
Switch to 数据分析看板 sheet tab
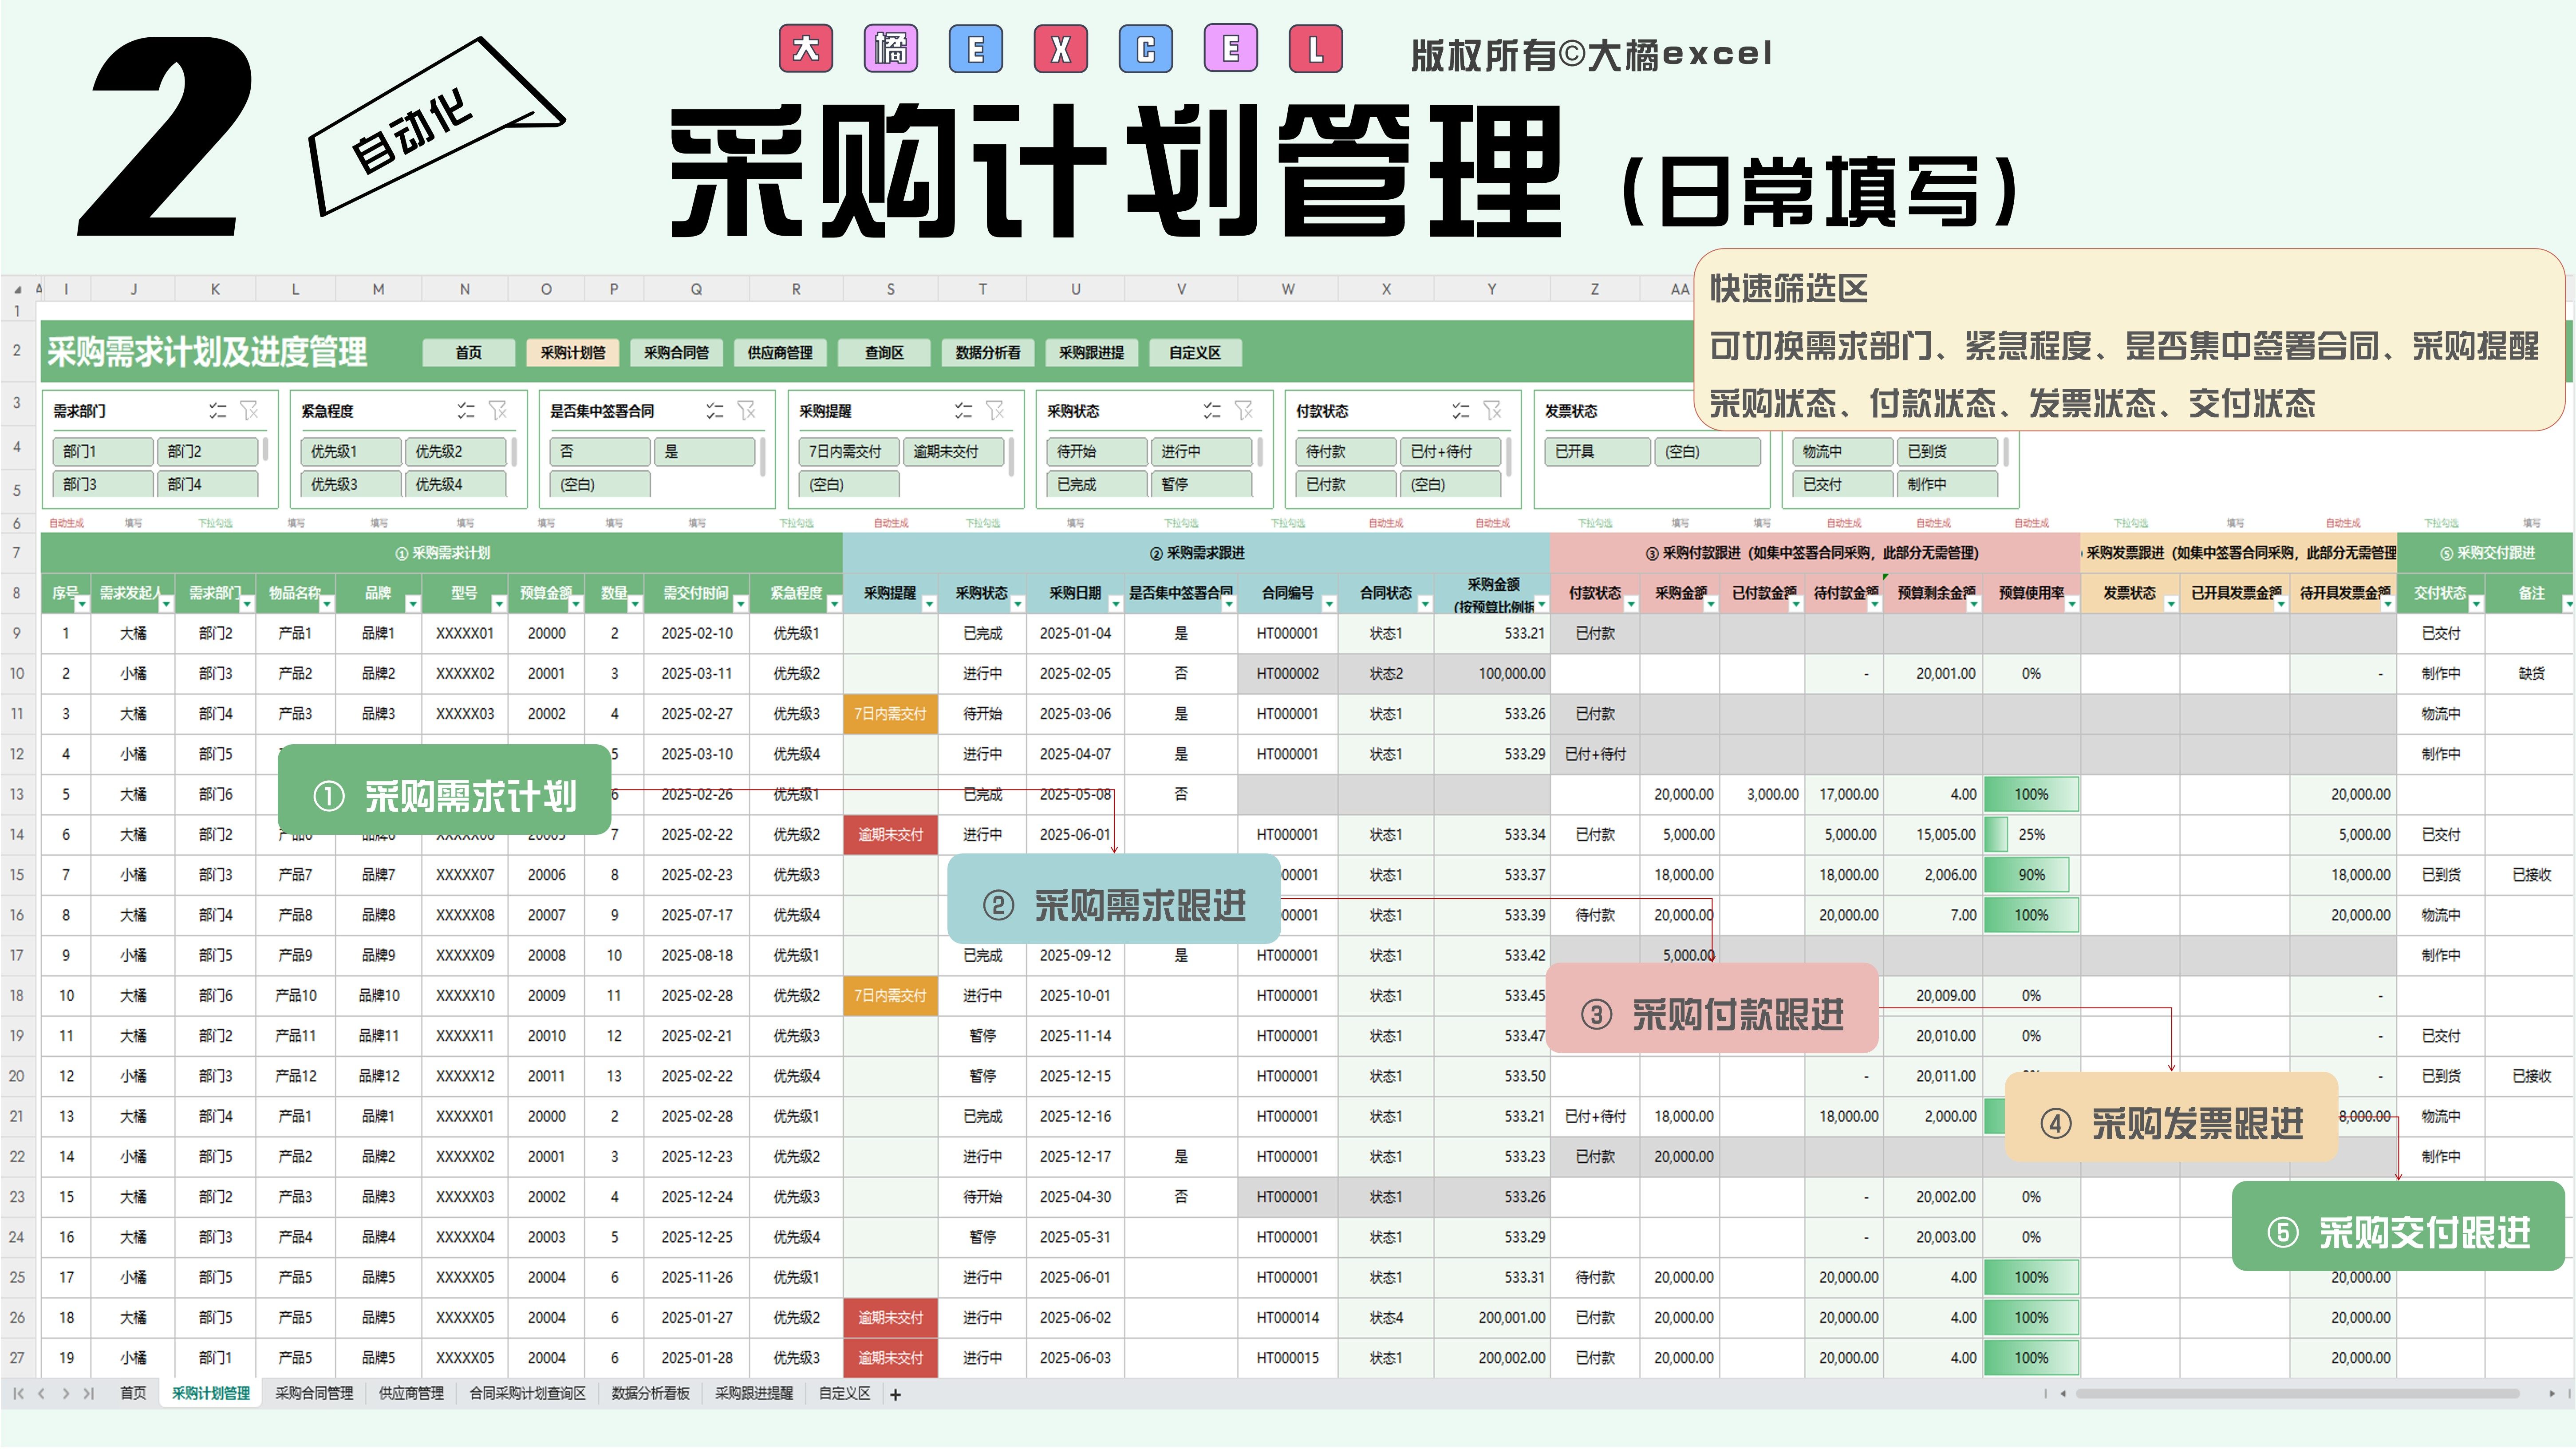650,1394
